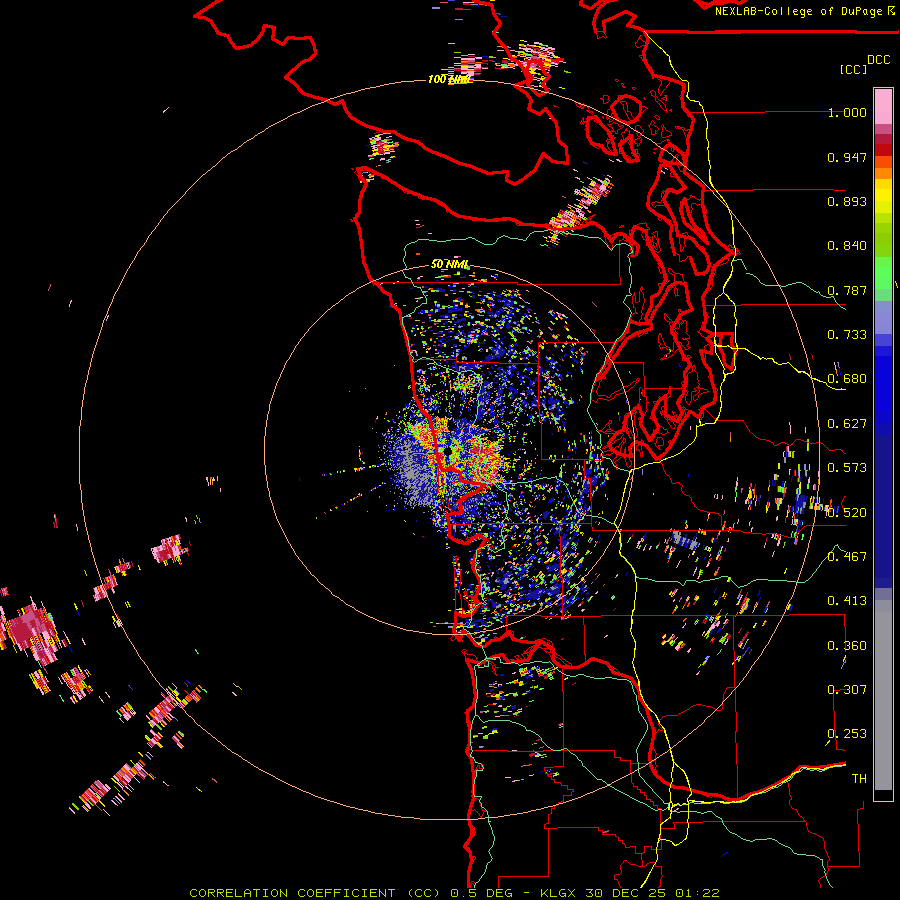Select the 0.627 scale value
The width and height of the screenshot is (900, 900).
pyautogui.click(x=847, y=424)
